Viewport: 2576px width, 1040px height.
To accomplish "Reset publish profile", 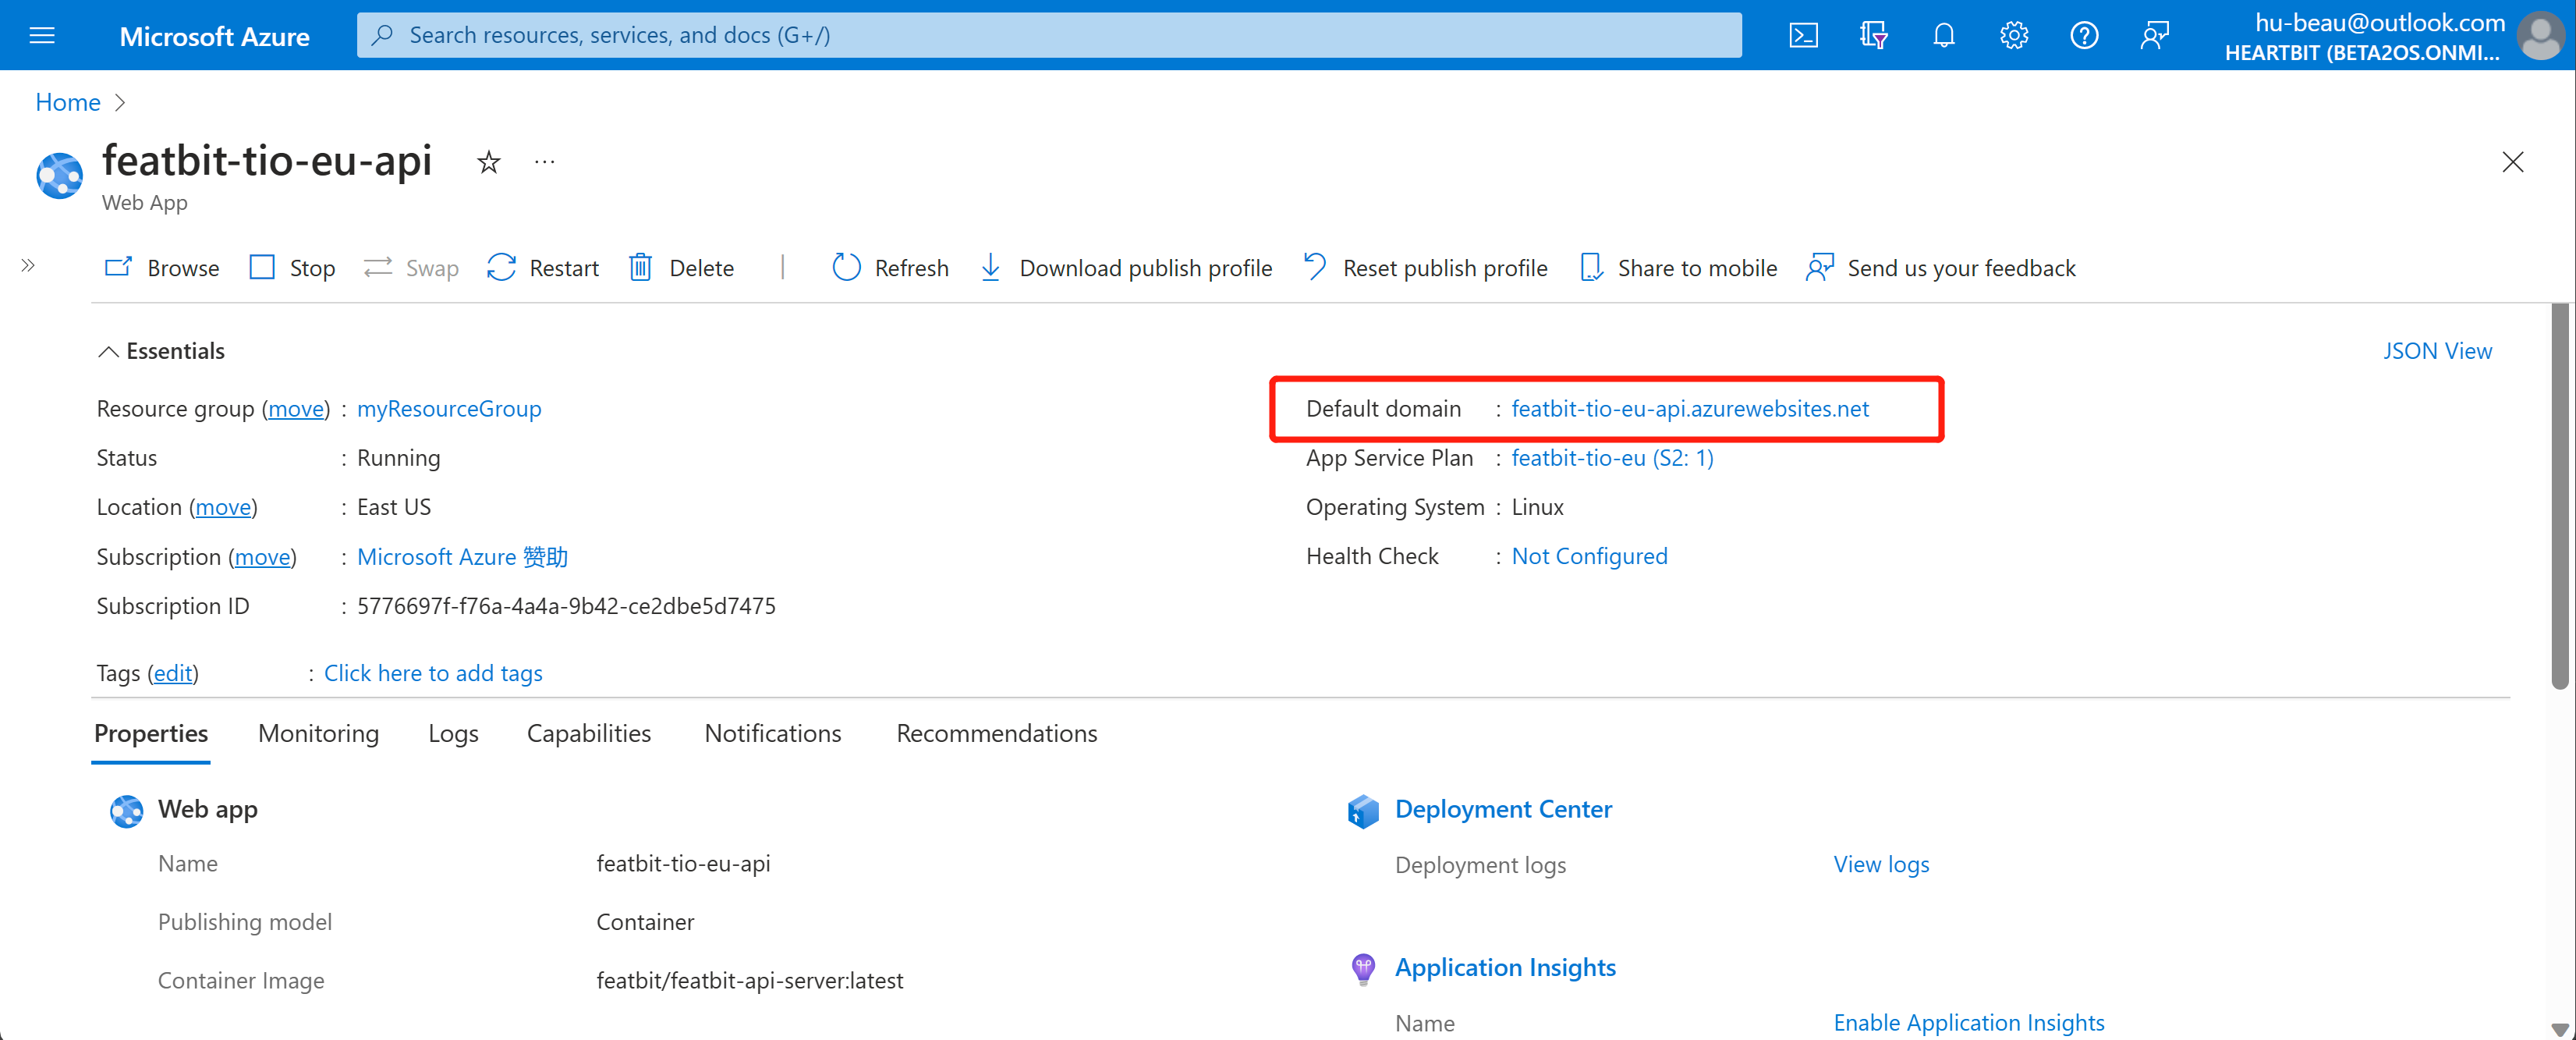I will pos(1426,268).
